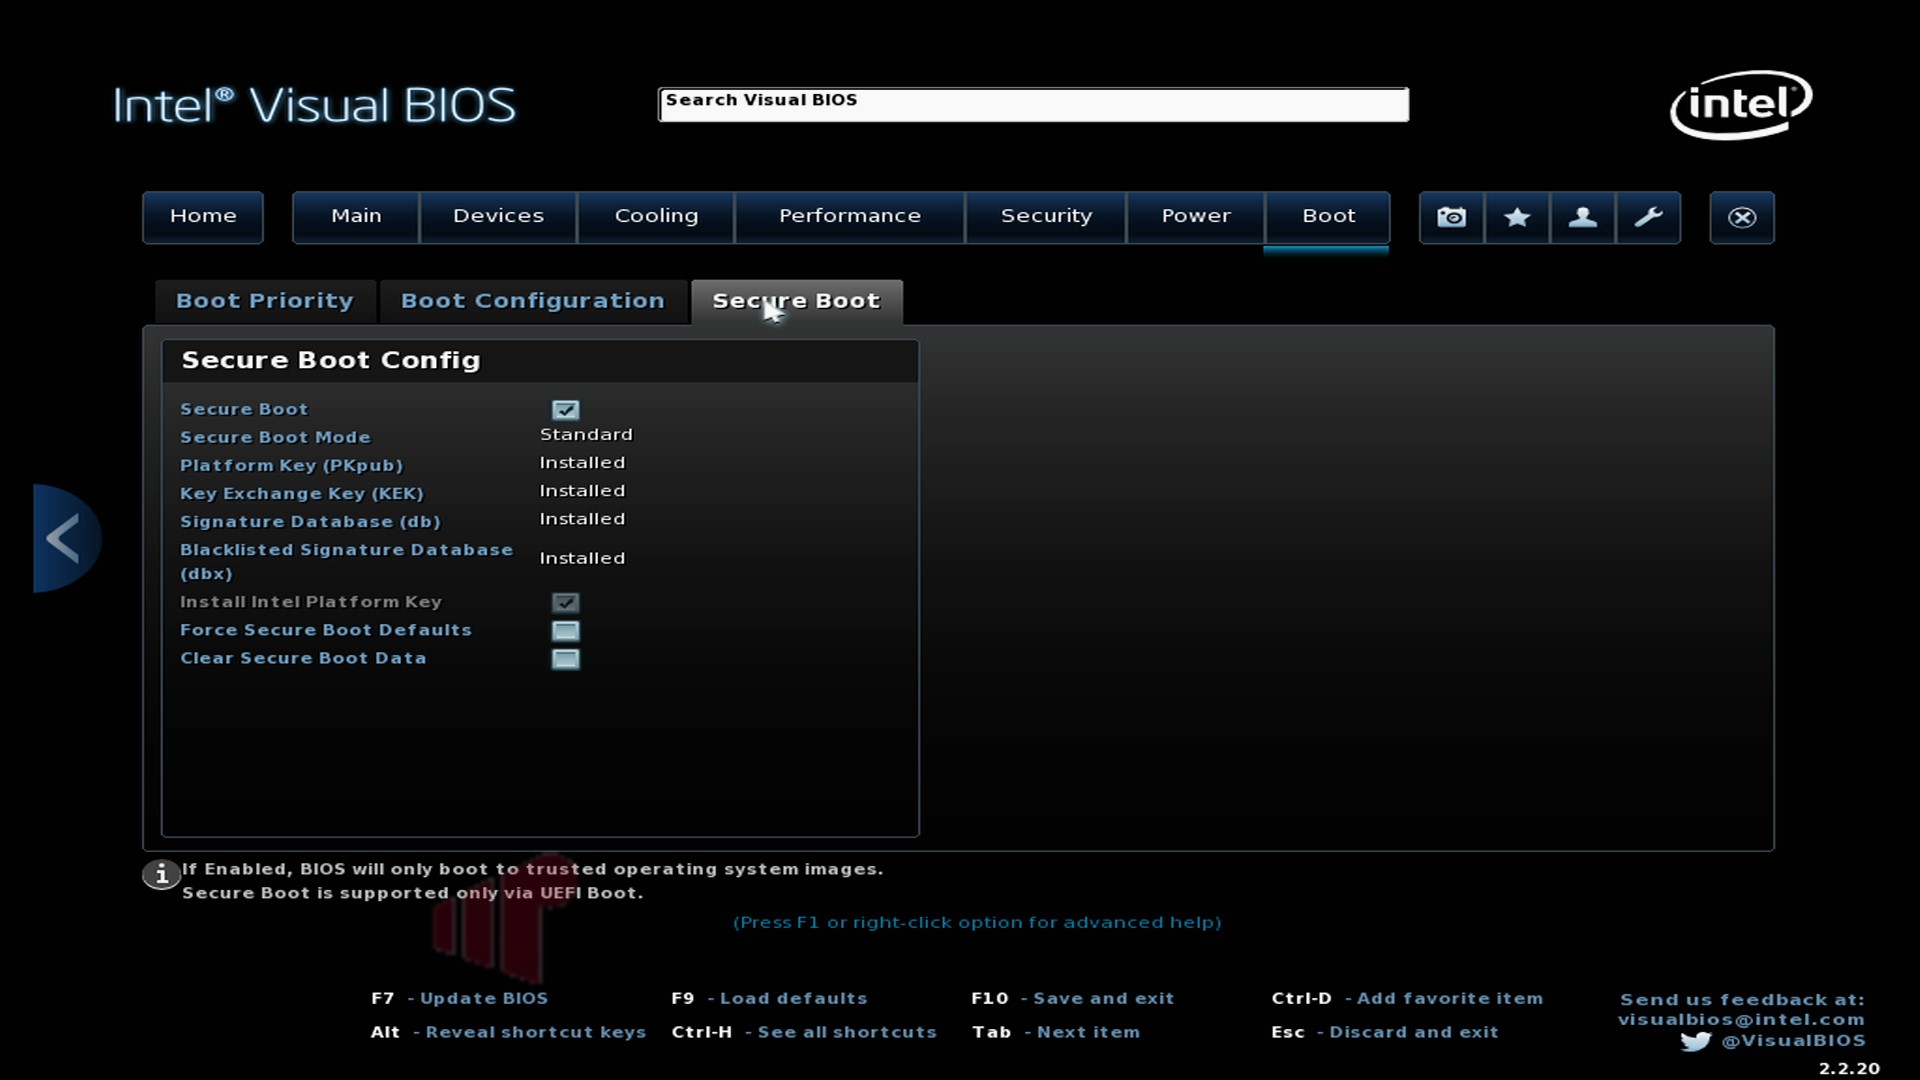Click the Secure Boot Mode label
1920x1080 pixels.
(x=275, y=437)
